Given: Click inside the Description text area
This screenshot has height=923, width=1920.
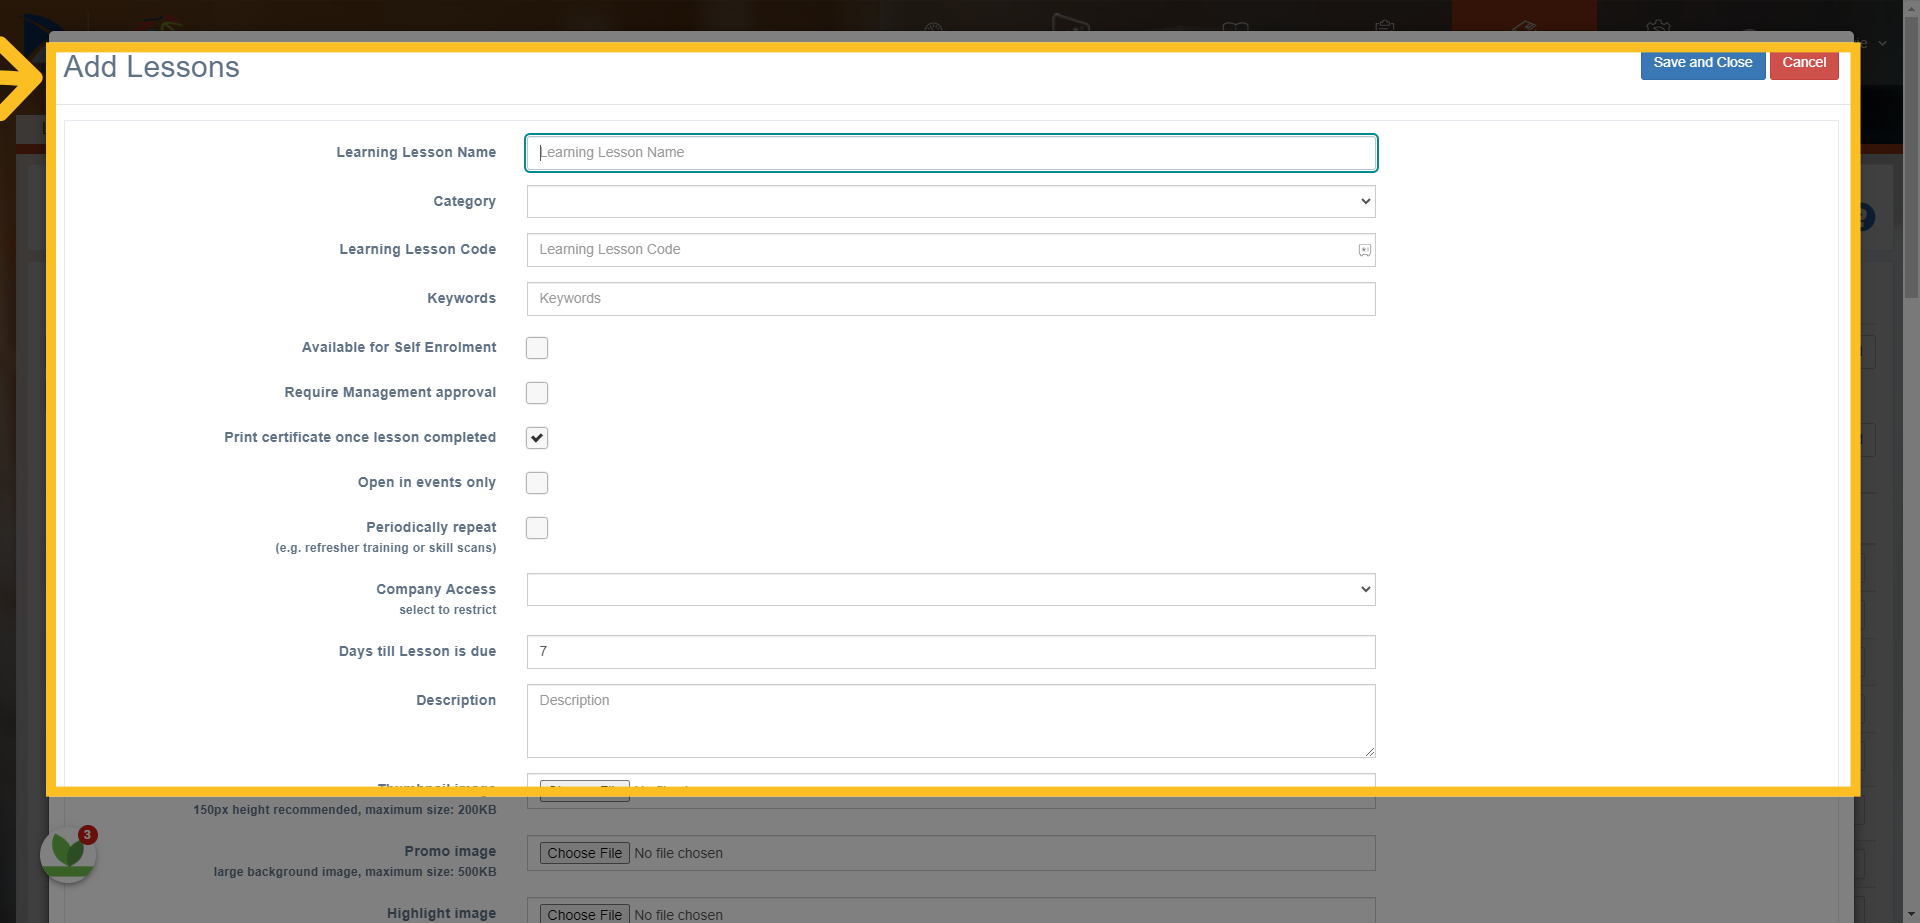Looking at the screenshot, I should click(951, 721).
